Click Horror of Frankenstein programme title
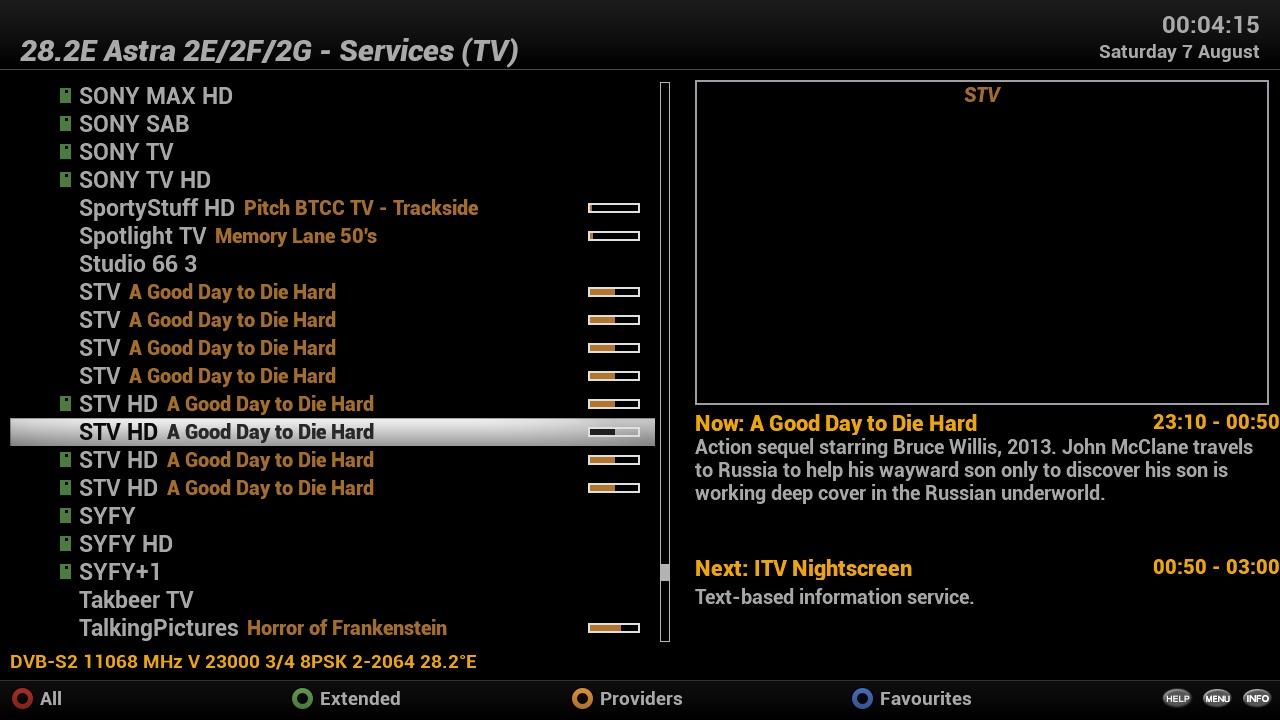The width and height of the screenshot is (1280, 720). pyautogui.click(x=347, y=628)
